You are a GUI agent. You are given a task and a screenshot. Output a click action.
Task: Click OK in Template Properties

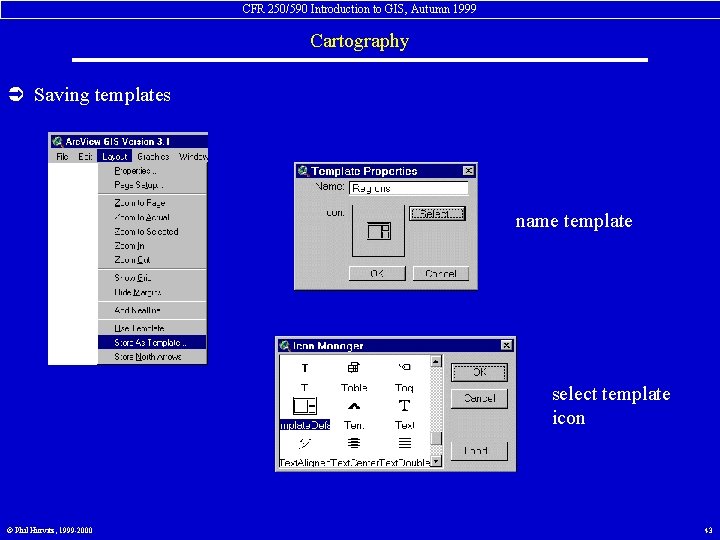click(377, 274)
